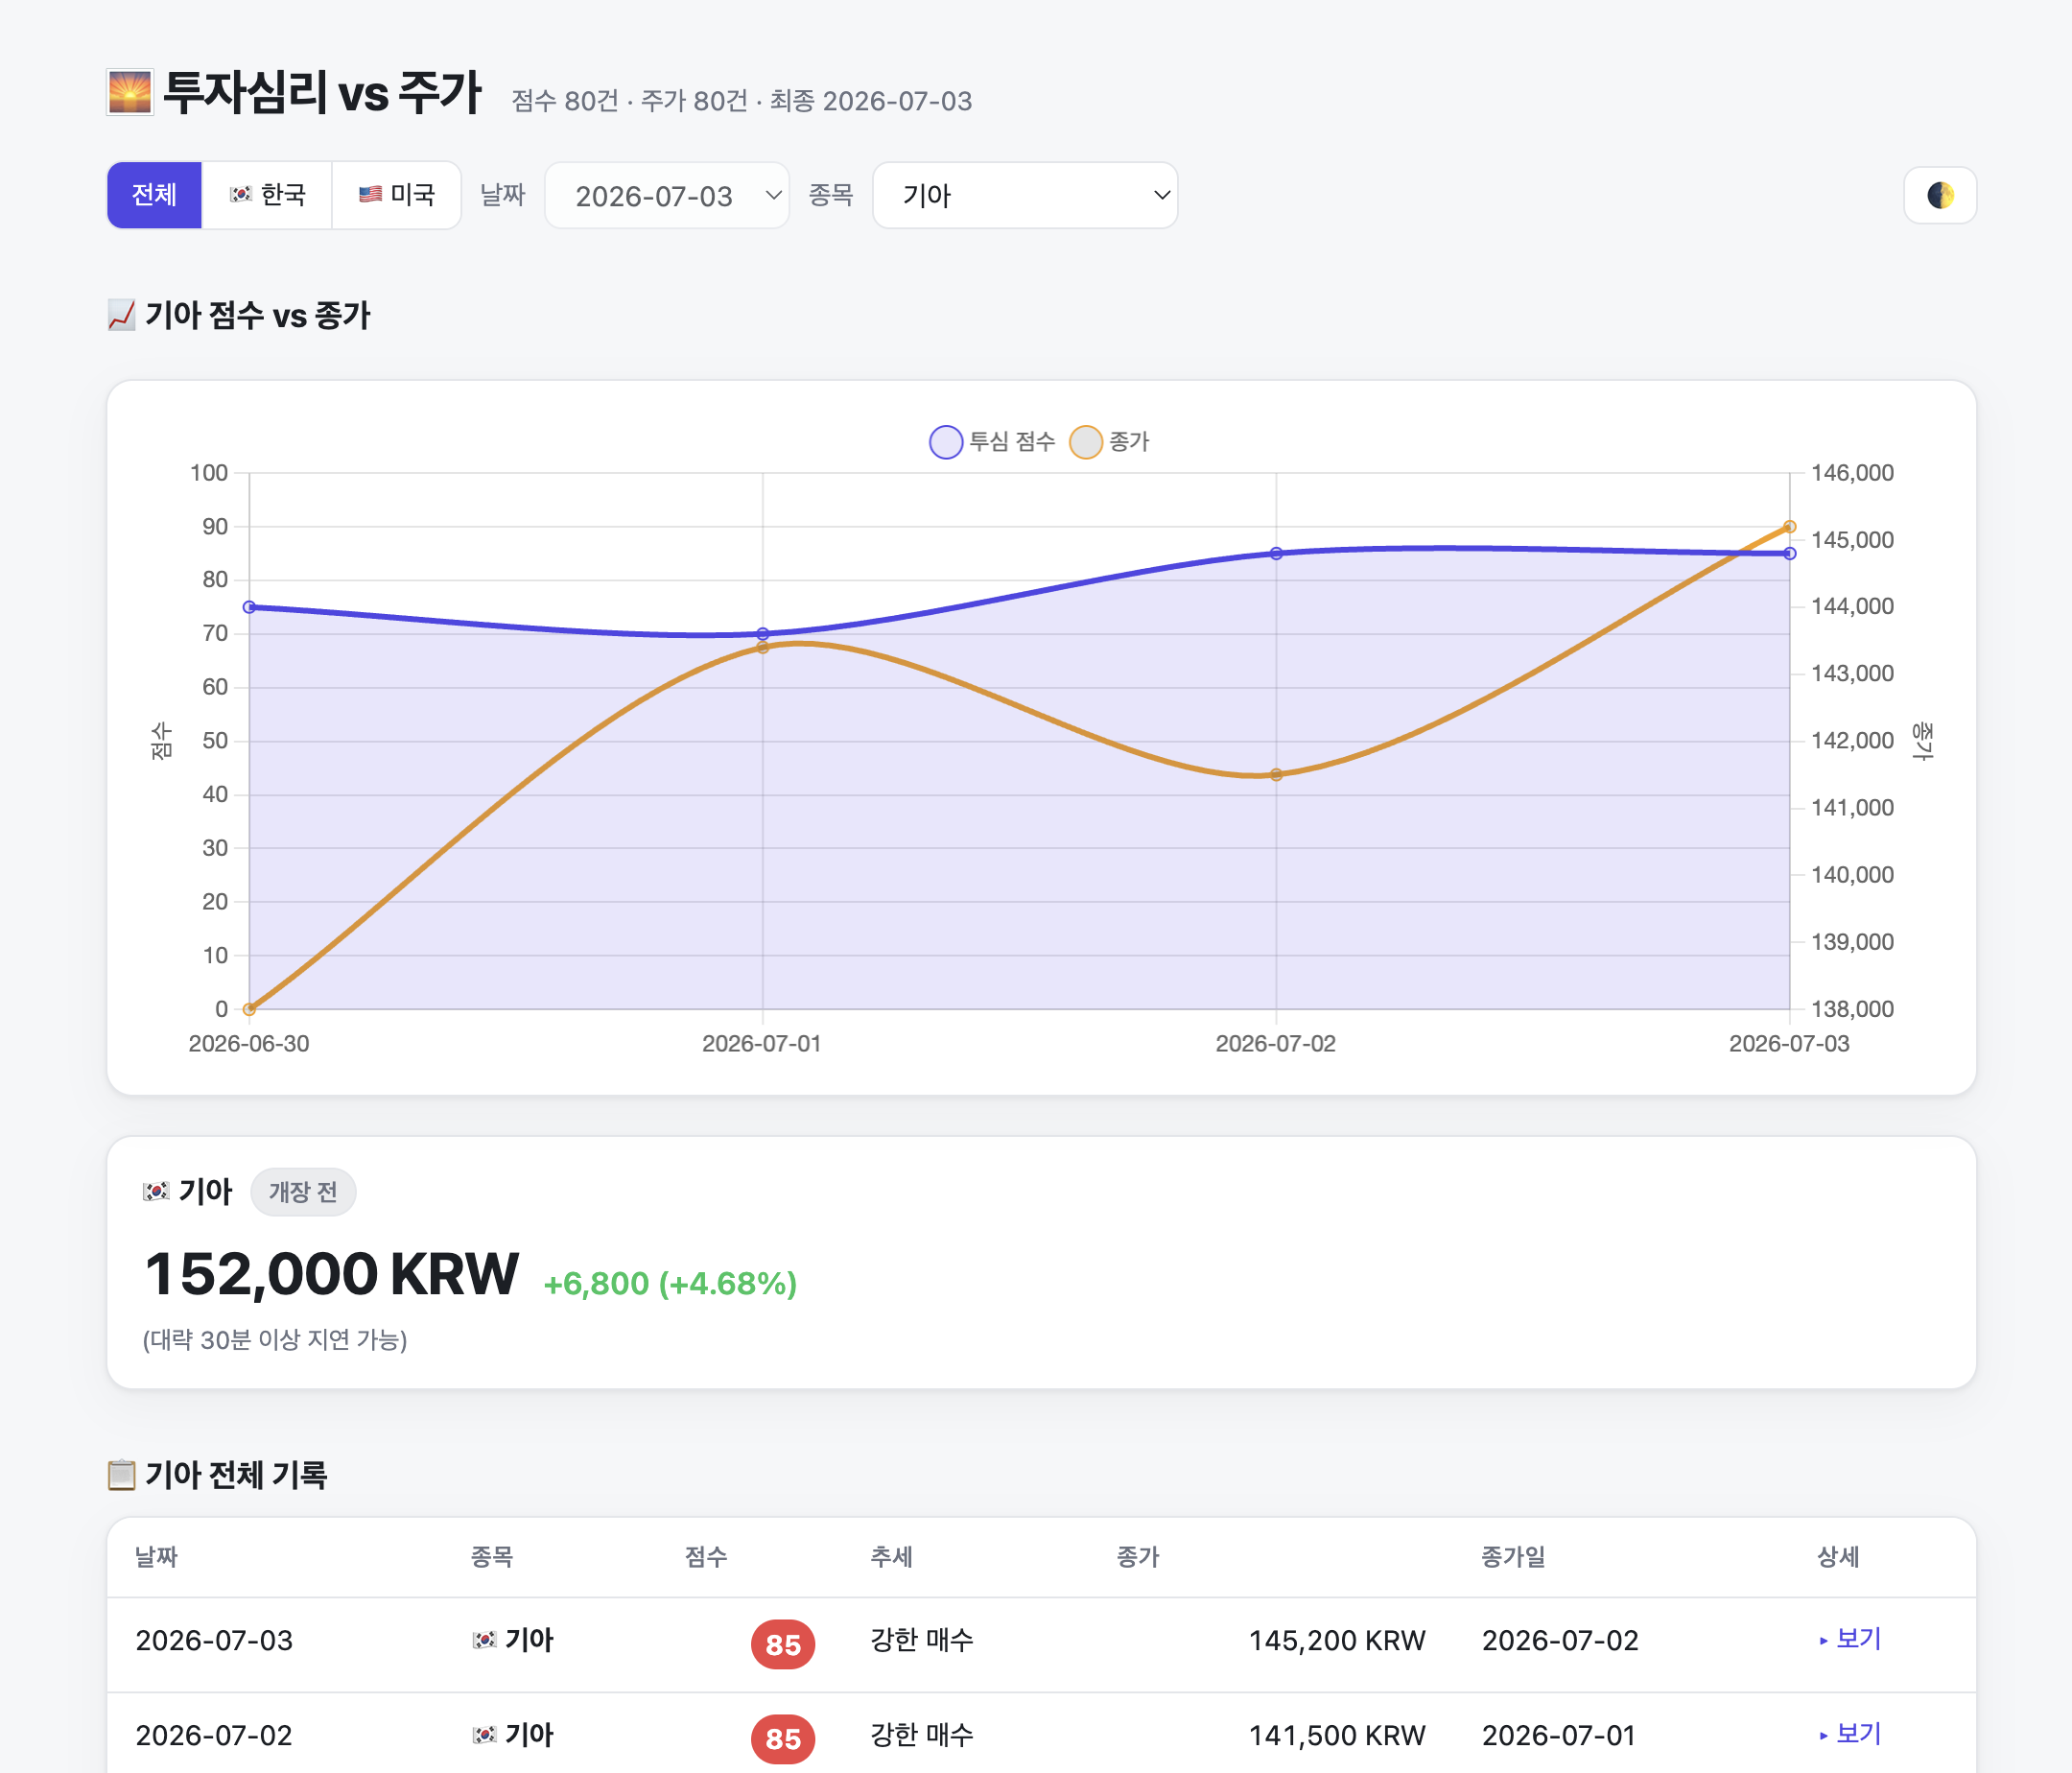Screen dimensions: 2072x1773
Task: Select the 전체 filter tab
Action: point(155,195)
